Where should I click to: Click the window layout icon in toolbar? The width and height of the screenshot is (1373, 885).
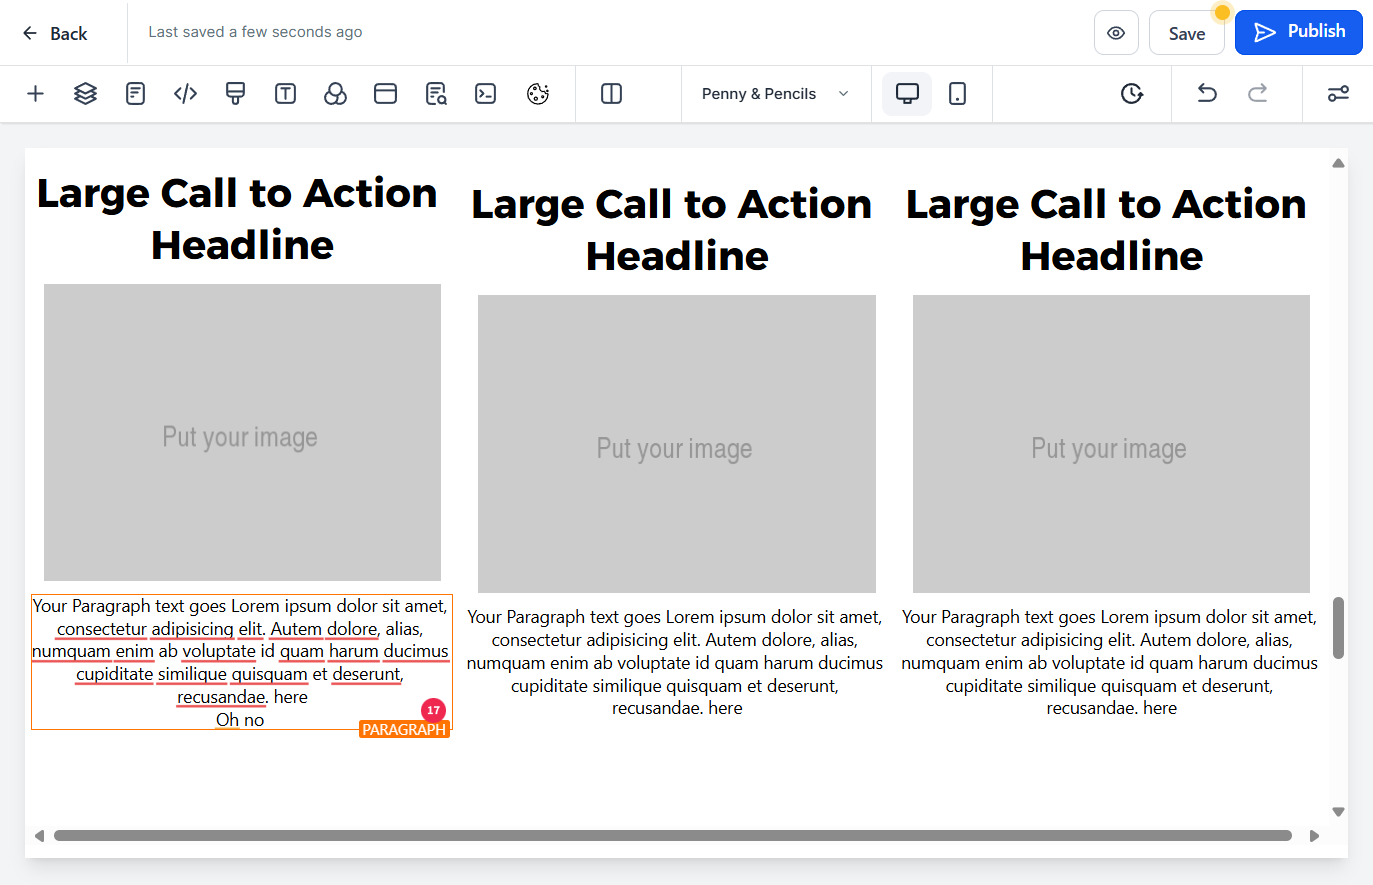click(x=385, y=94)
